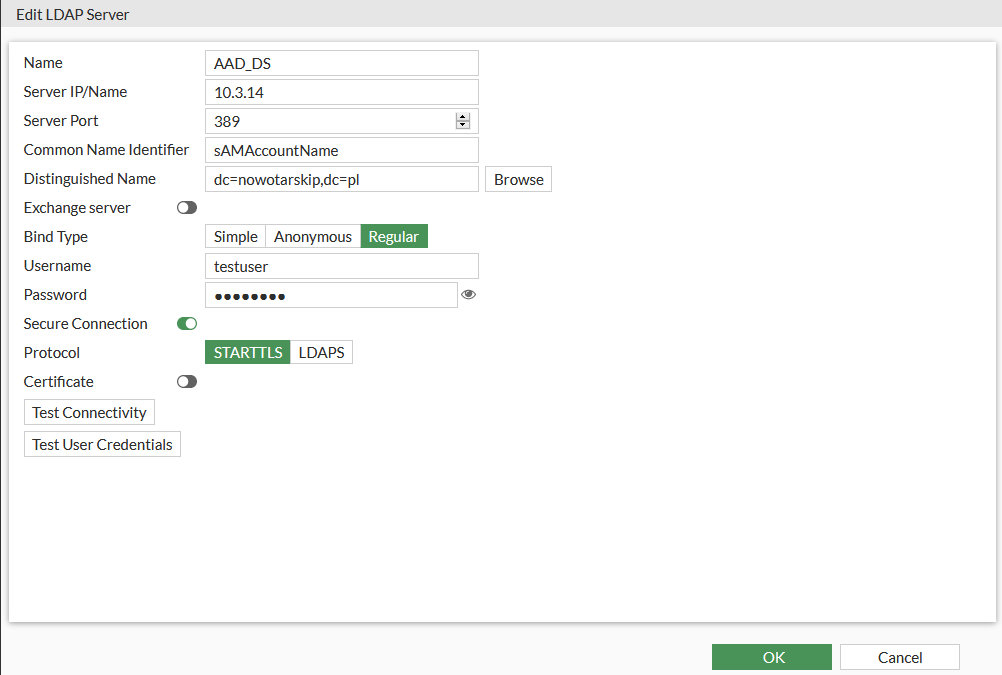Disable the Secure Connection toggle
The image size is (1002, 675).
pos(187,324)
